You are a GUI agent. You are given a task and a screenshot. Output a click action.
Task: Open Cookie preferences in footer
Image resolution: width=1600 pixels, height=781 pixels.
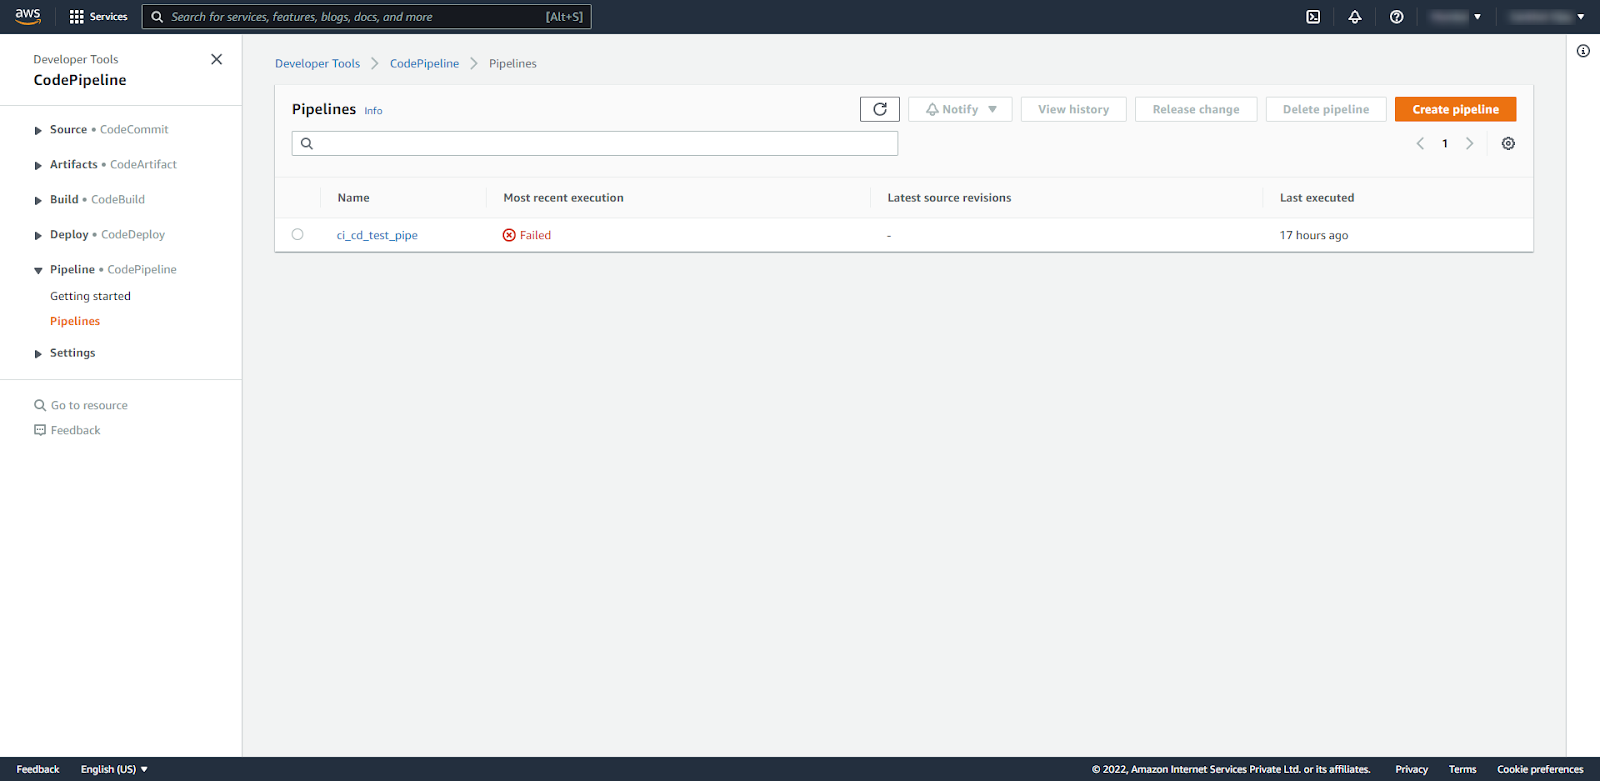(1540, 769)
